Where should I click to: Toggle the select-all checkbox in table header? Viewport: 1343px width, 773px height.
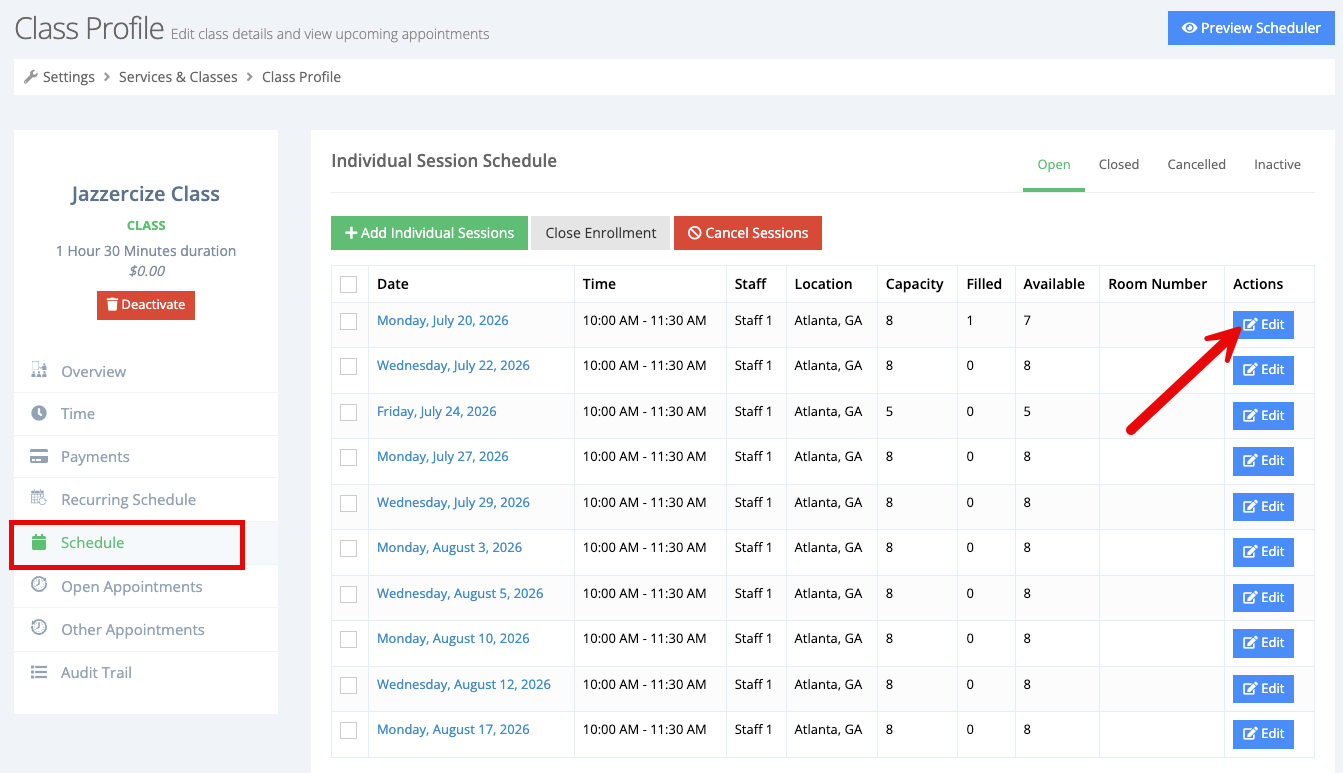348,284
